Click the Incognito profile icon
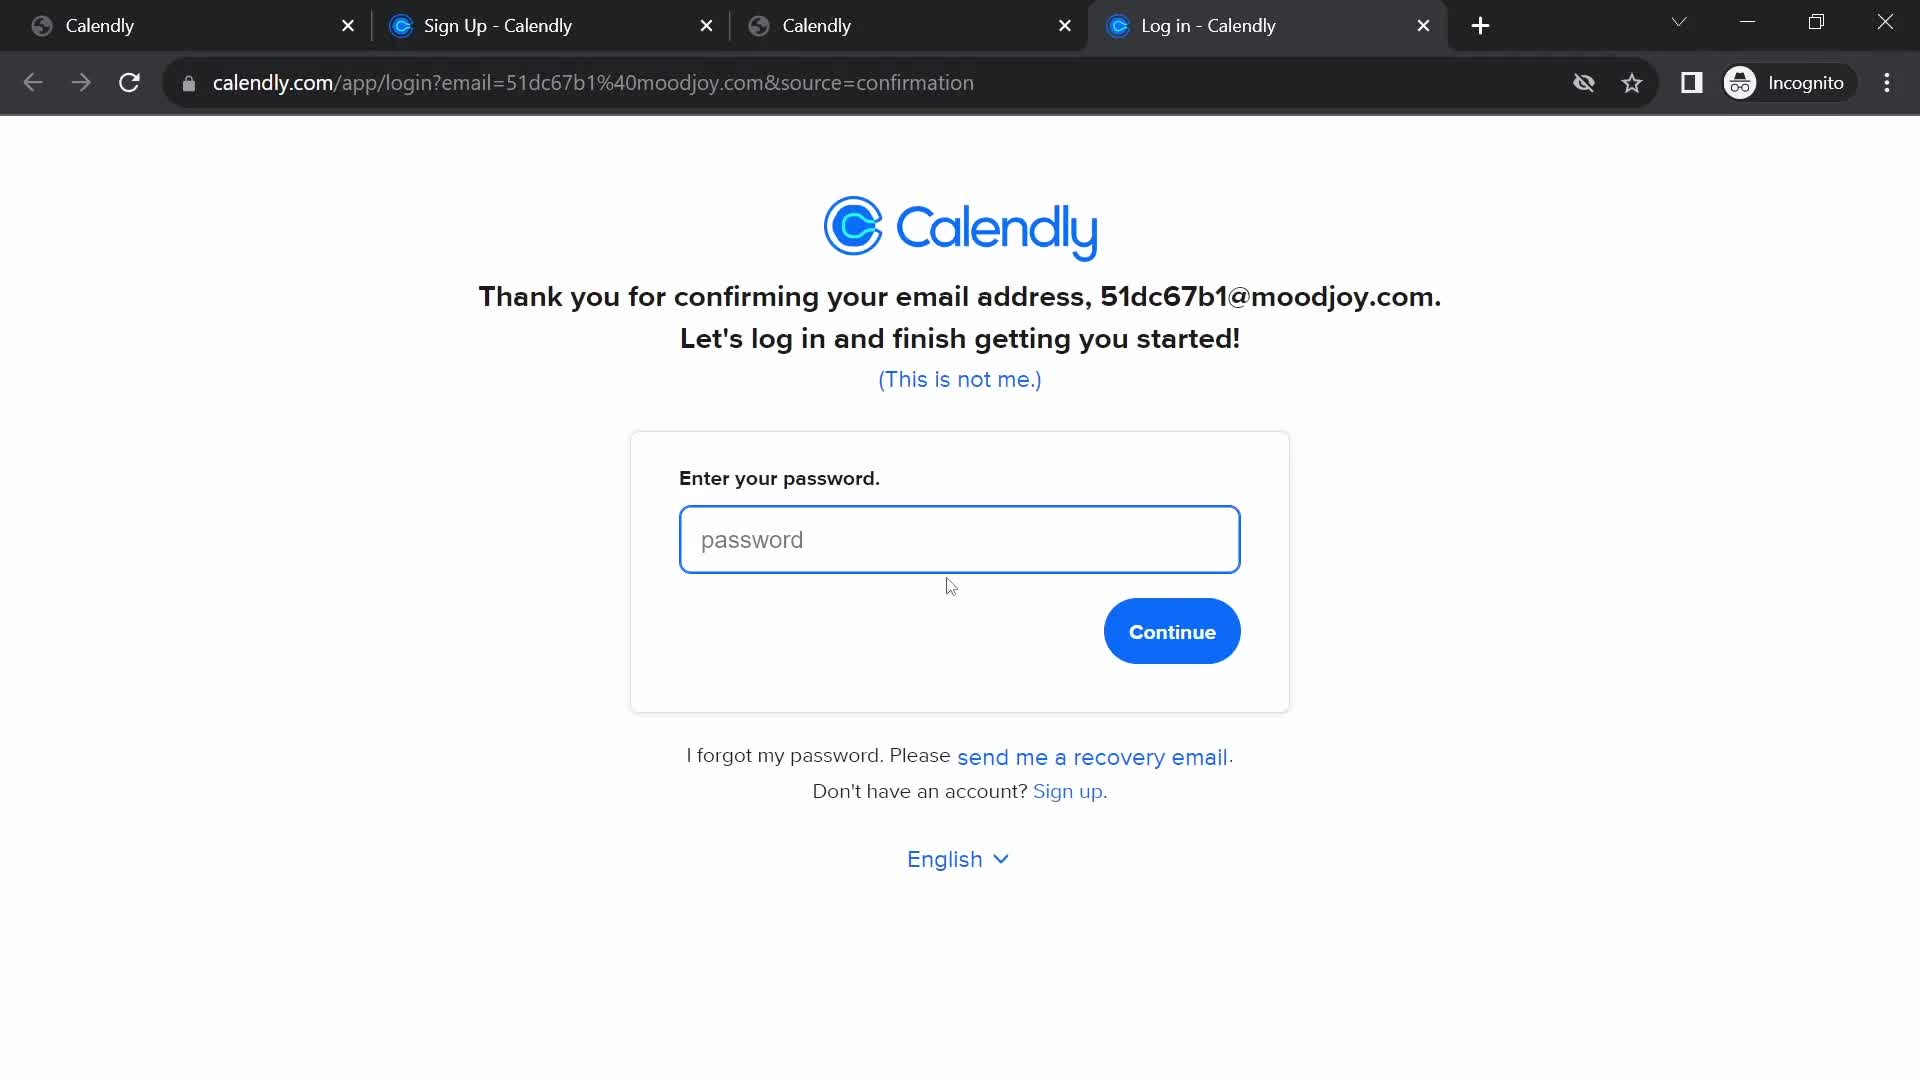 [x=1742, y=83]
